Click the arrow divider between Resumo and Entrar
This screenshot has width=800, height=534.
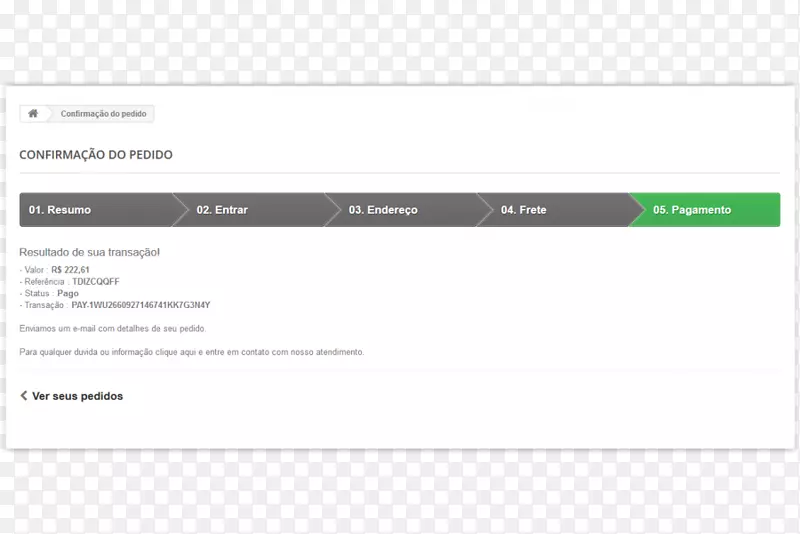point(180,210)
